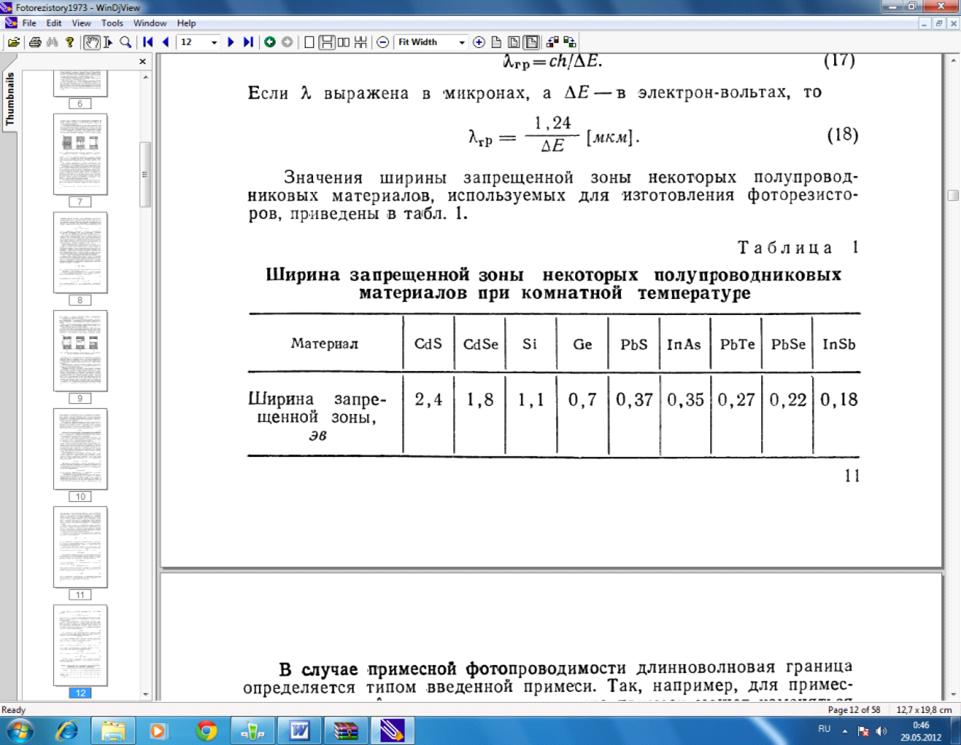Open the Tools menu
The image size is (961, 745).
tap(112, 23)
